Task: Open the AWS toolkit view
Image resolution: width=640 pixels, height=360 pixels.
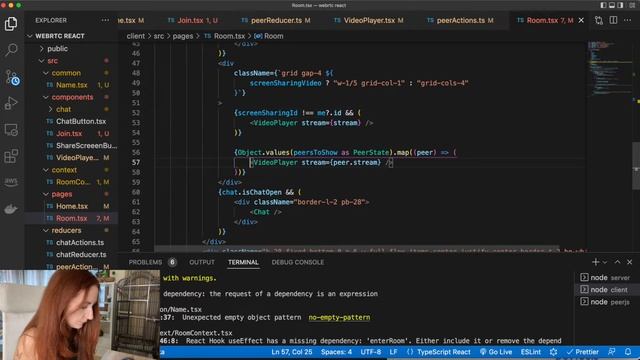Action: pos(11,181)
